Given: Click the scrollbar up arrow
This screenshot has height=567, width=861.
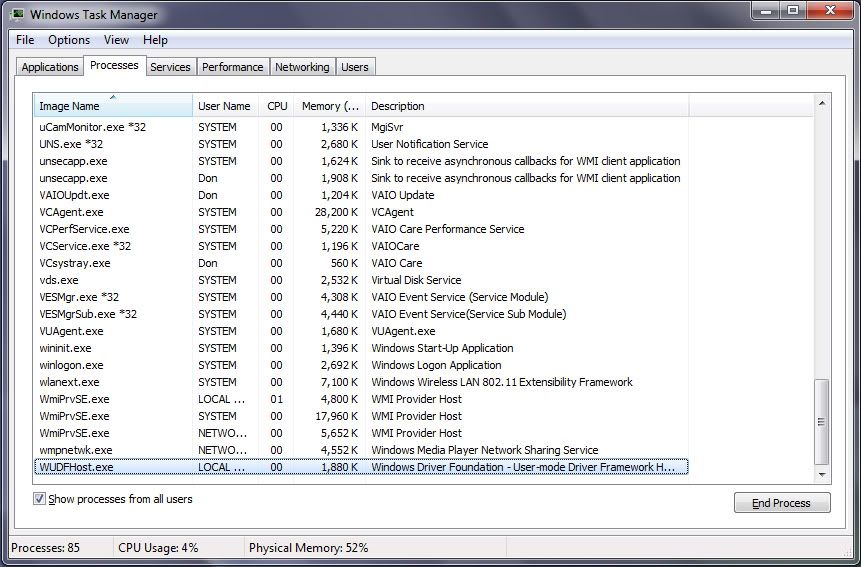Looking at the screenshot, I should pos(822,103).
